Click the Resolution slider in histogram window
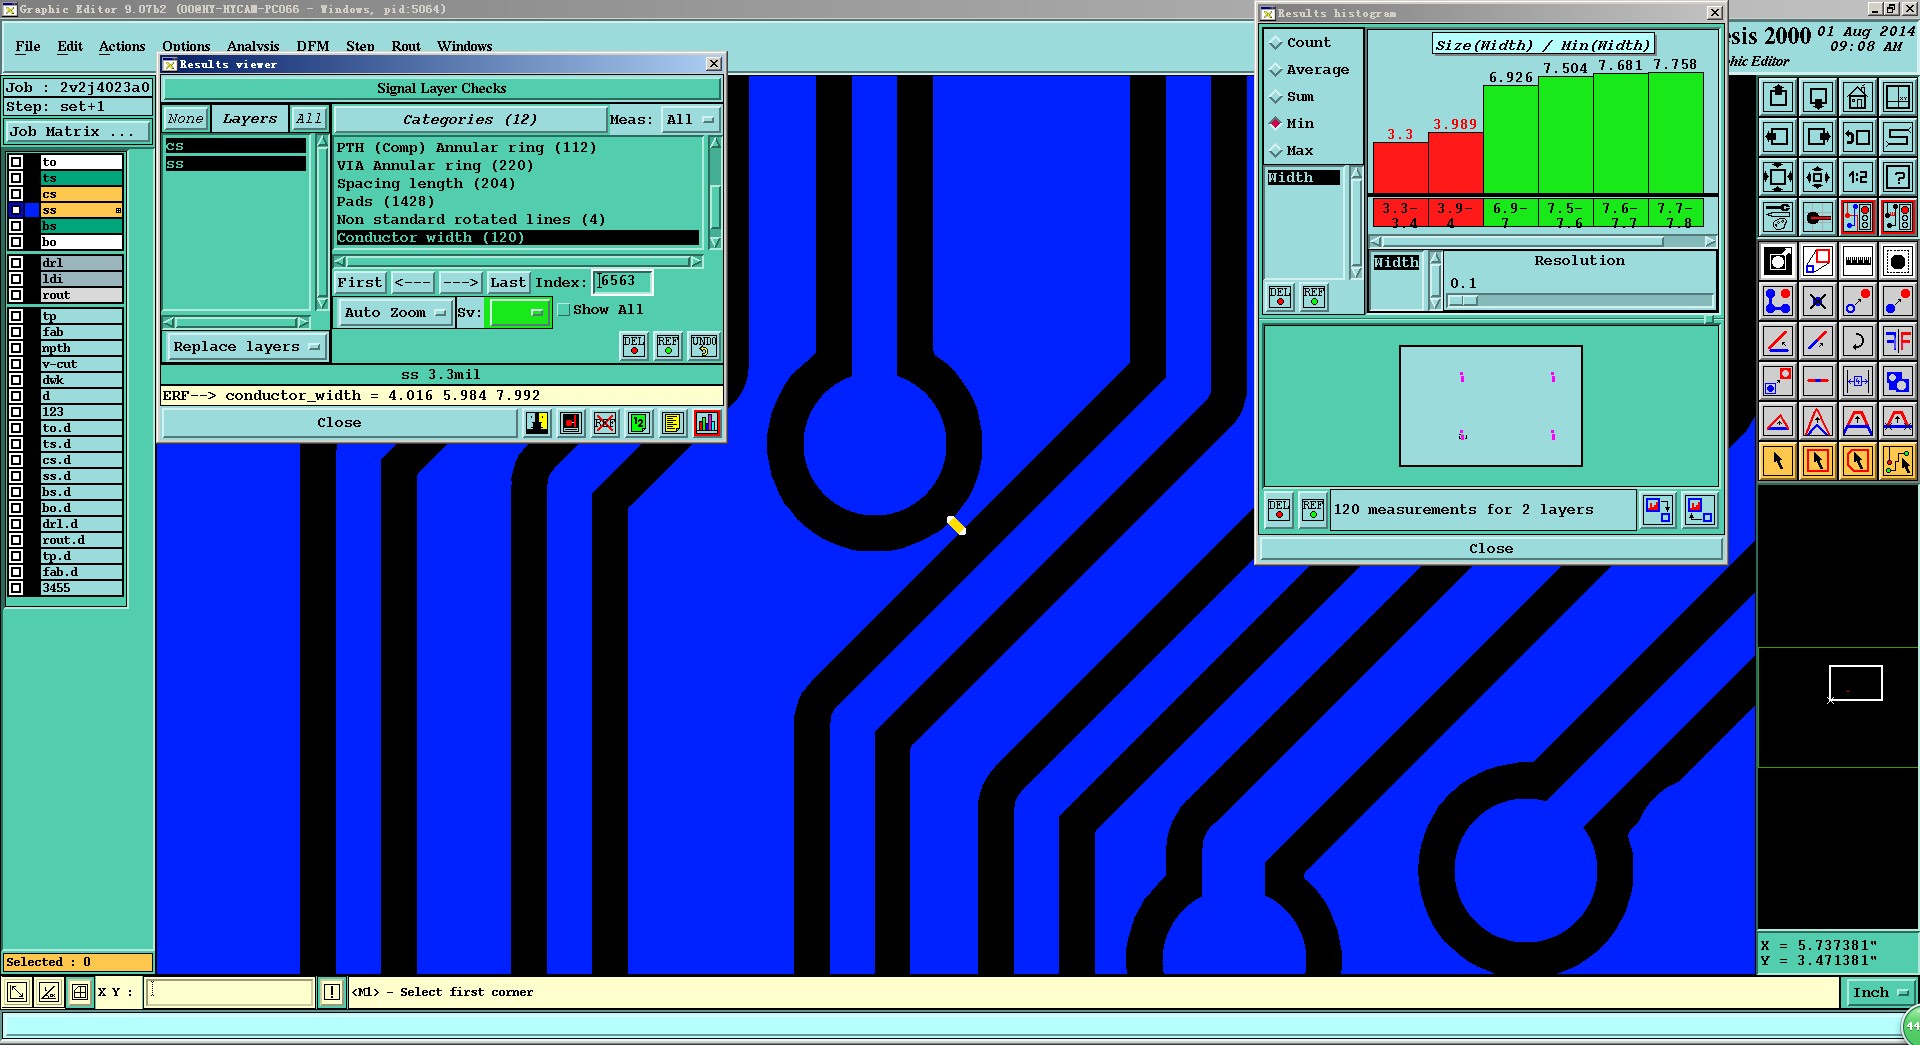 click(x=1580, y=300)
